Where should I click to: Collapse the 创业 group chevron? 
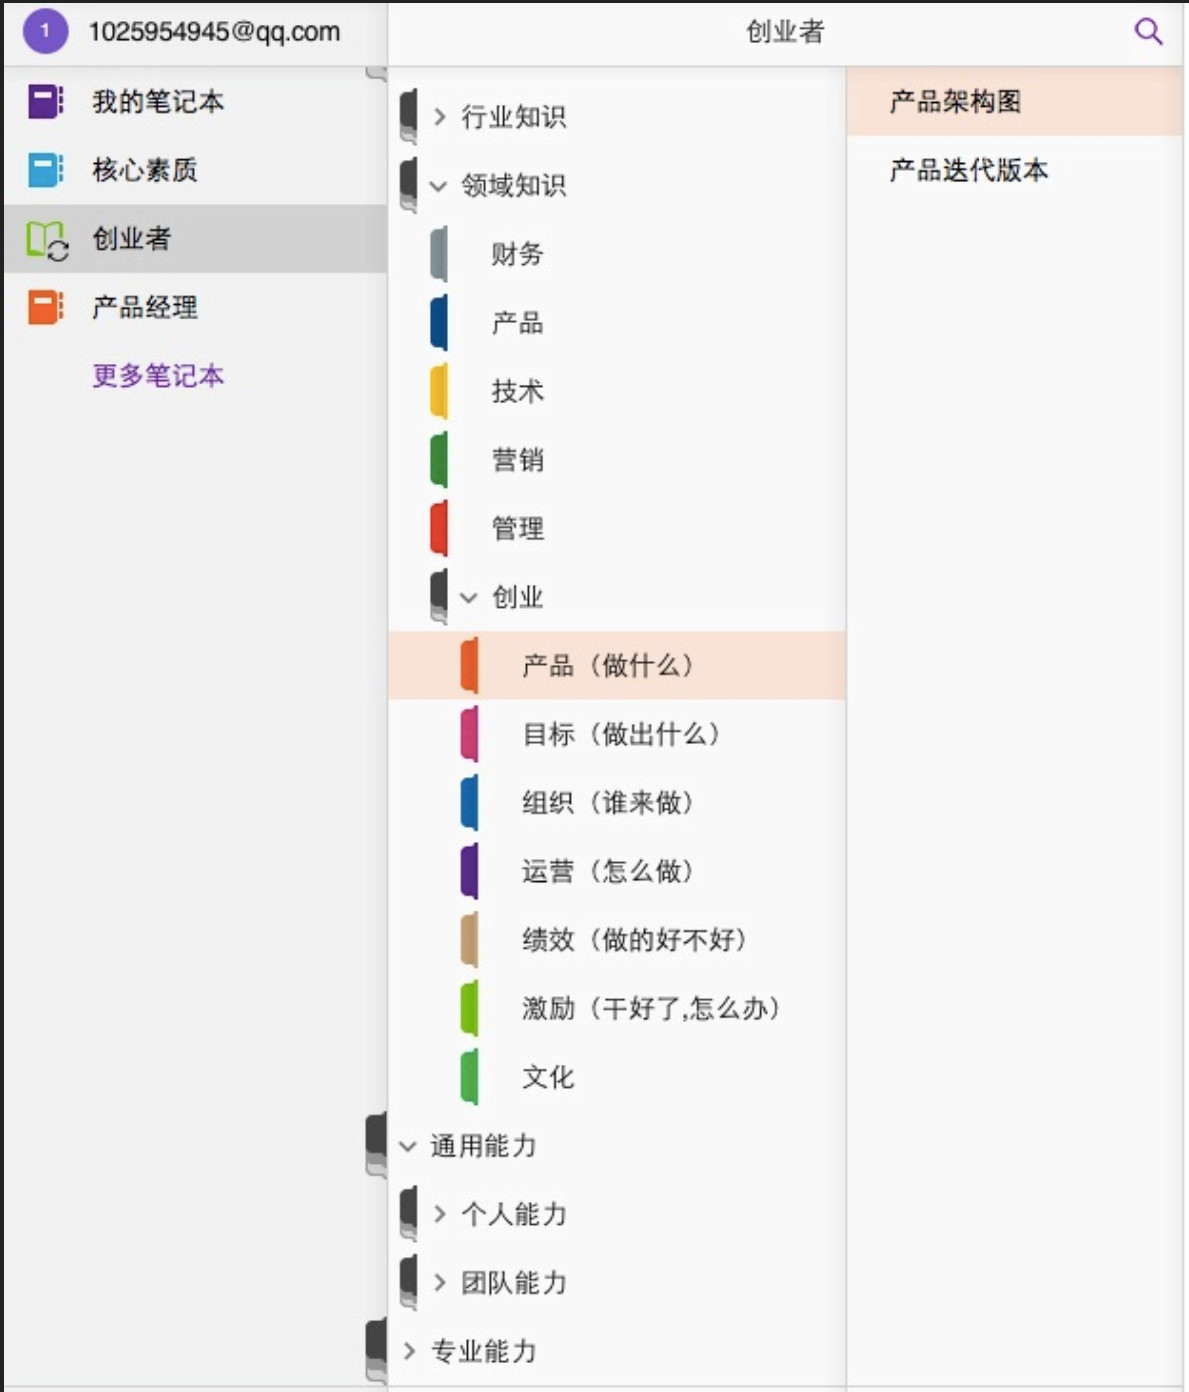click(469, 598)
